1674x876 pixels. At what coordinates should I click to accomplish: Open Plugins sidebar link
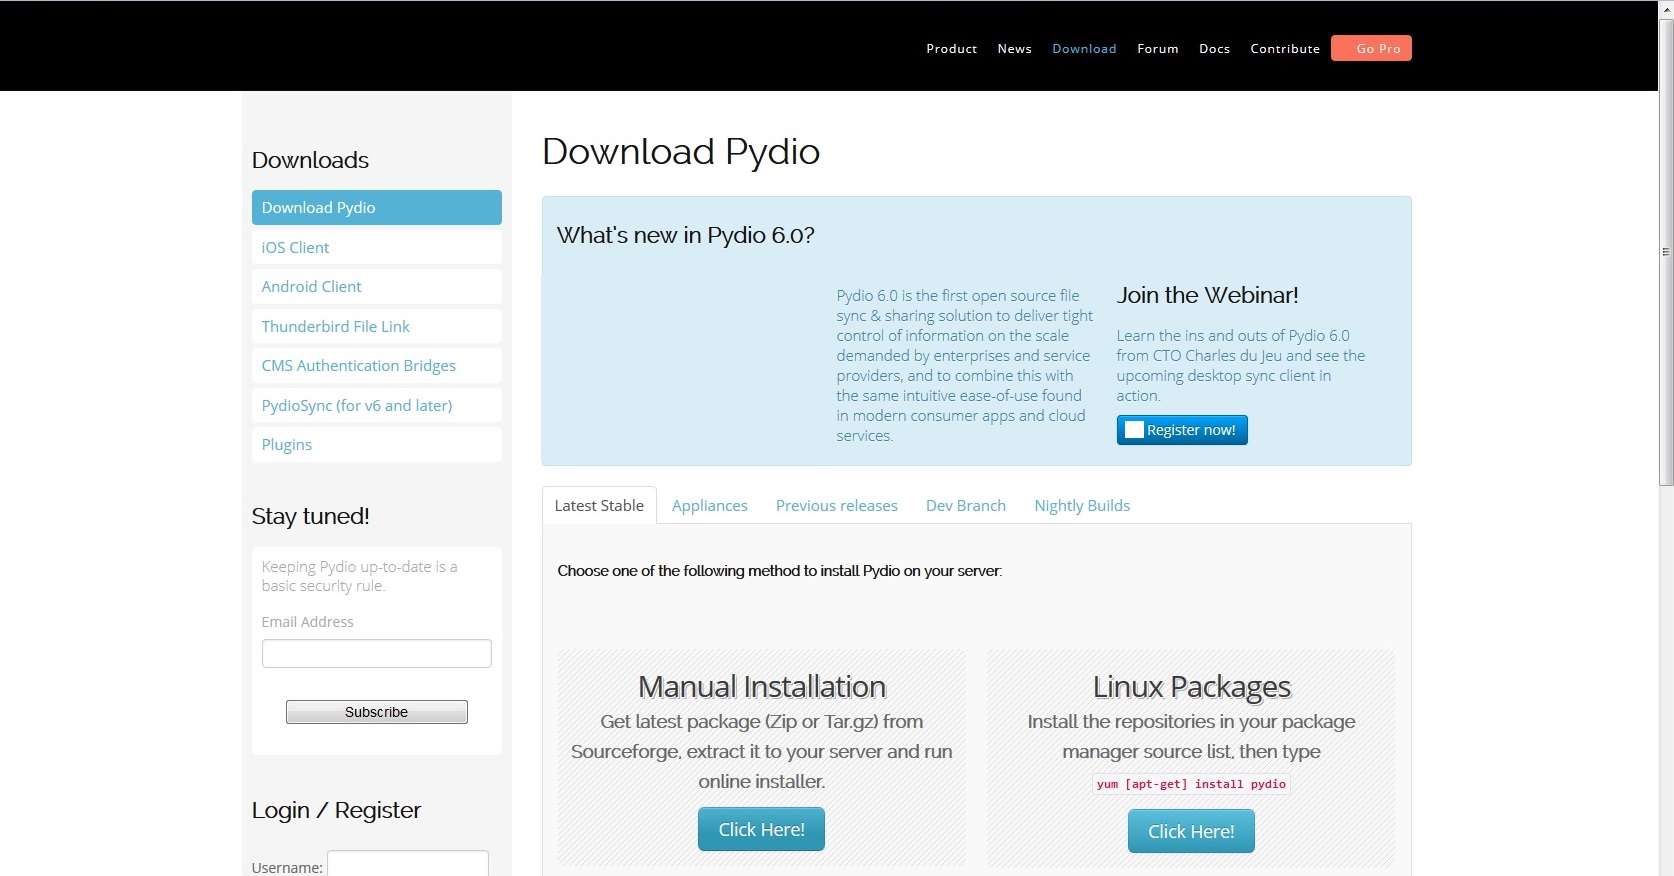(376, 444)
